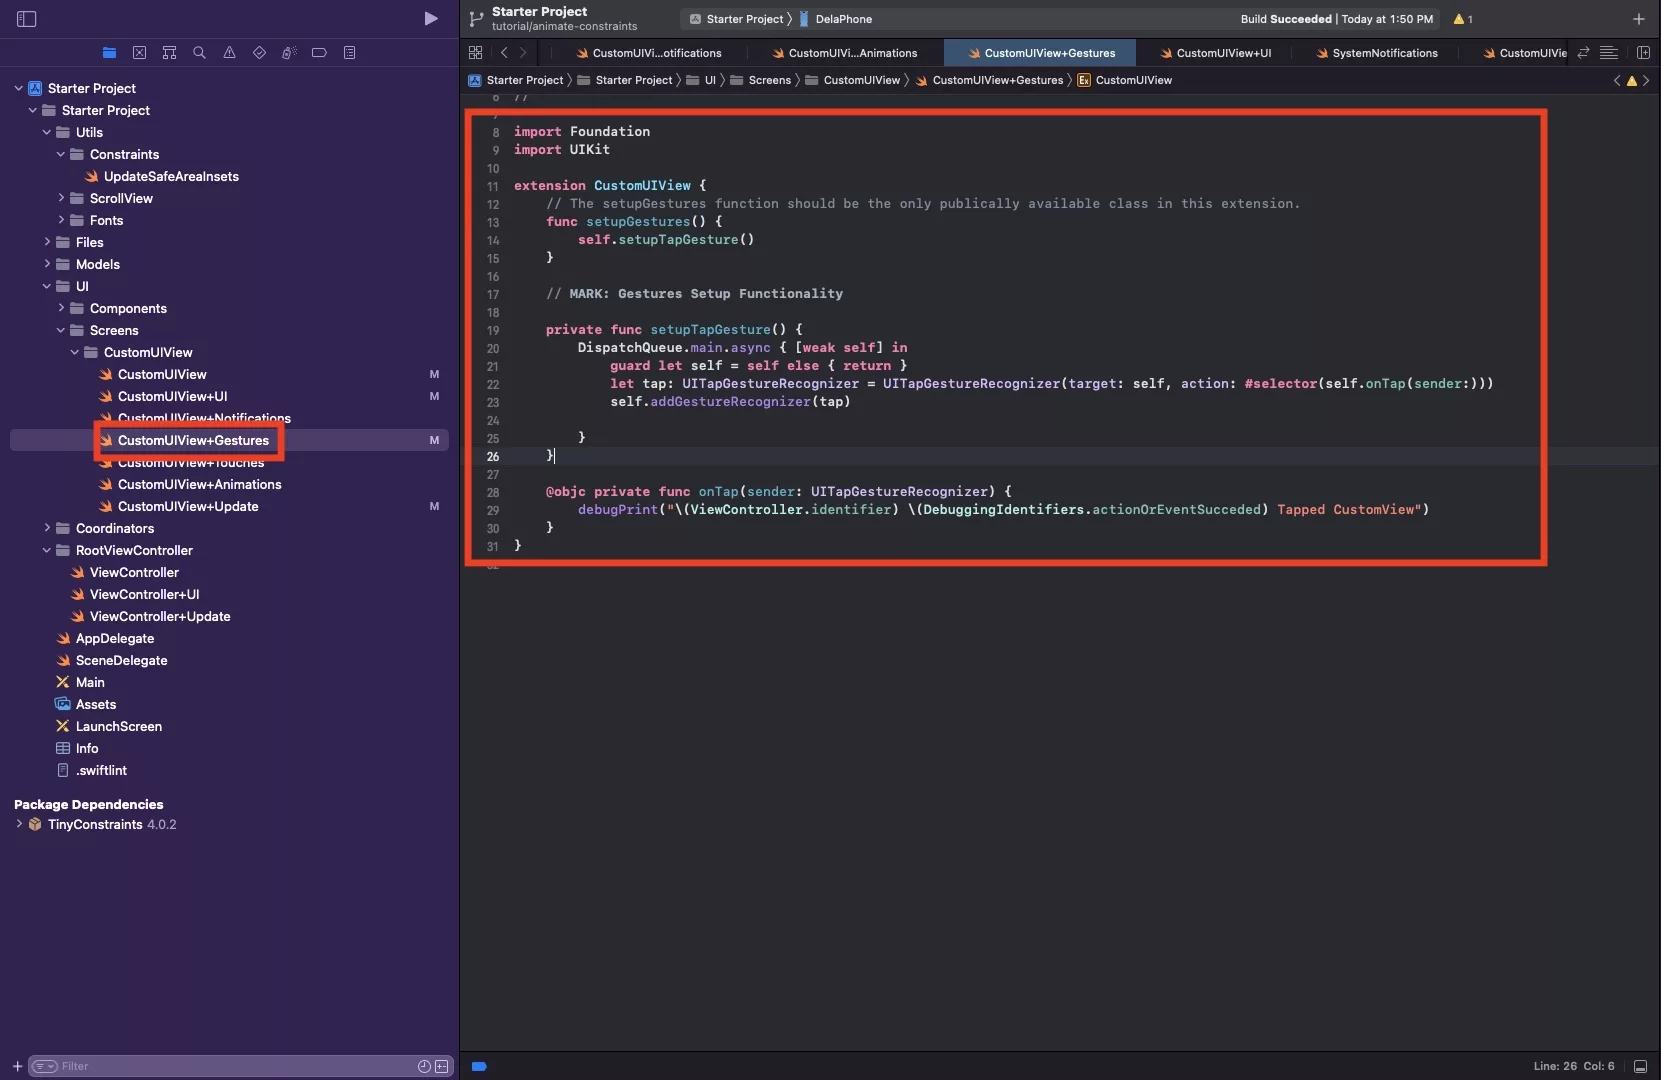The width and height of the screenshot is (1661, 1080).
Task: Select the CustomUIView+Gestures editor tab
Action: pyautogui.click(x=1040, y=53)
